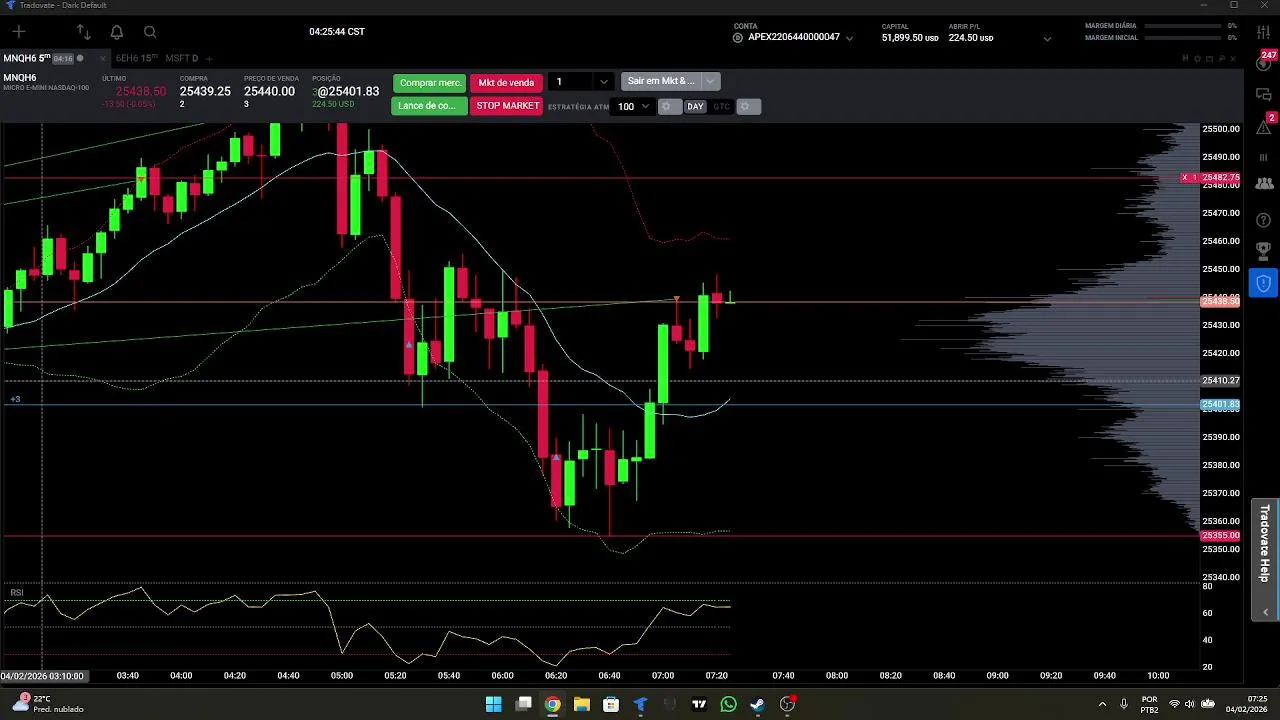Click the order quantity input field

[573, 82]
